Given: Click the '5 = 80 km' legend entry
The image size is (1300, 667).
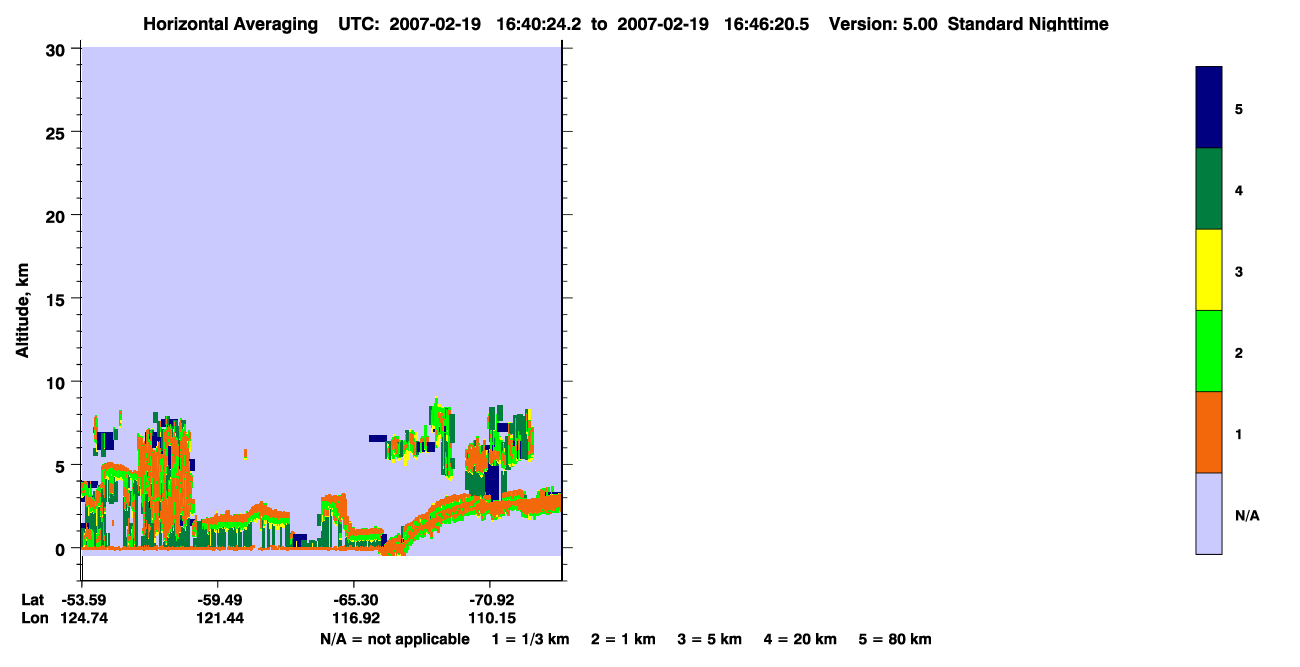Looking at the screenshot, I should pos(895,639).
